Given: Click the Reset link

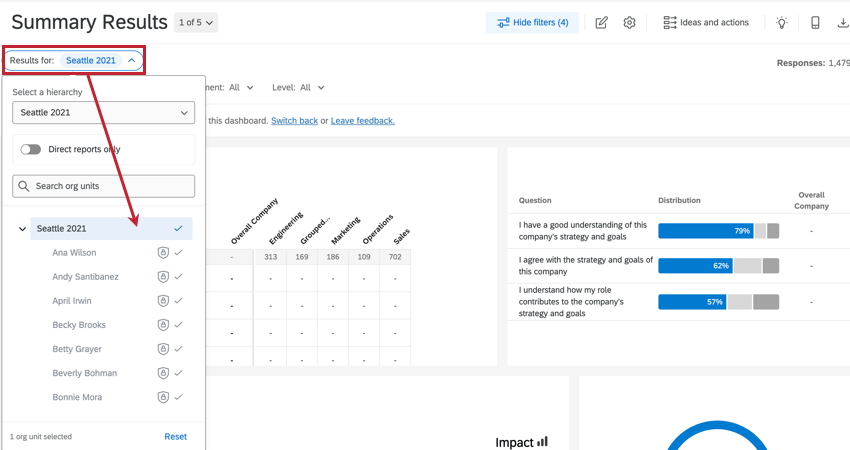Looking at the screenshot, I should pos(175,437).
